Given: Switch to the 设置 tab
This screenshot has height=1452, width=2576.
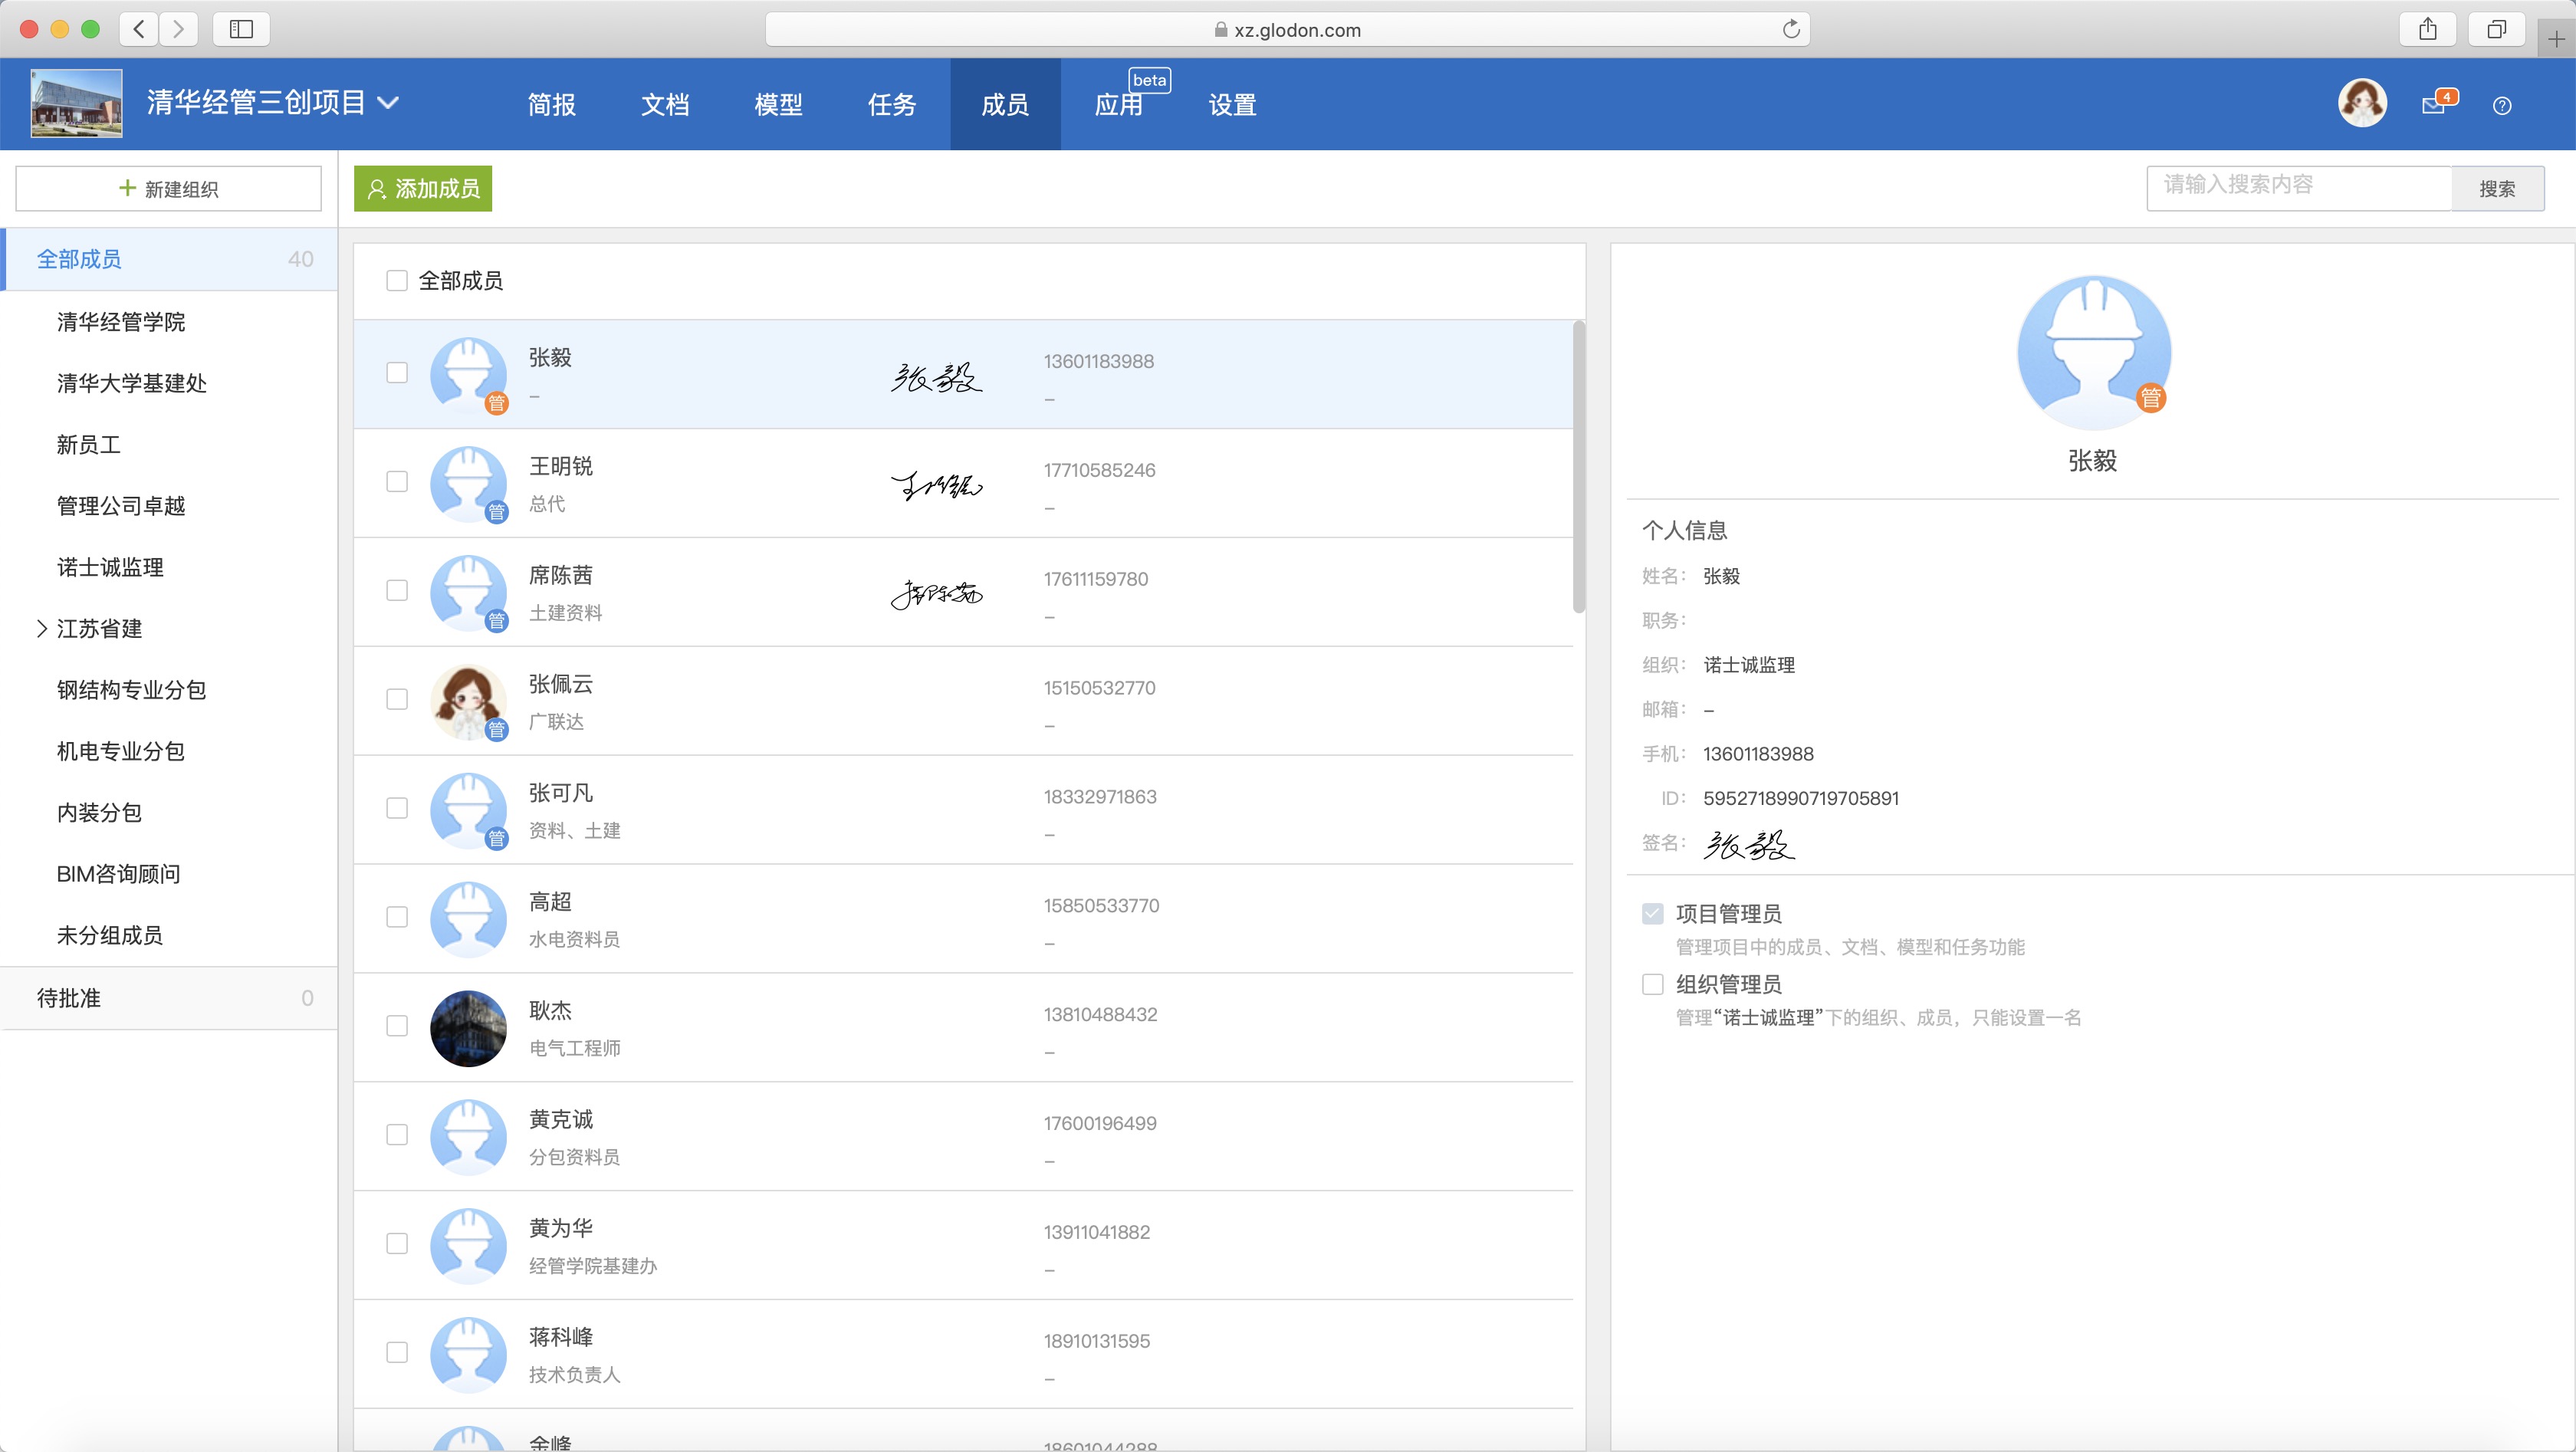Looking at the screenshot, I should click(1230, 104).
